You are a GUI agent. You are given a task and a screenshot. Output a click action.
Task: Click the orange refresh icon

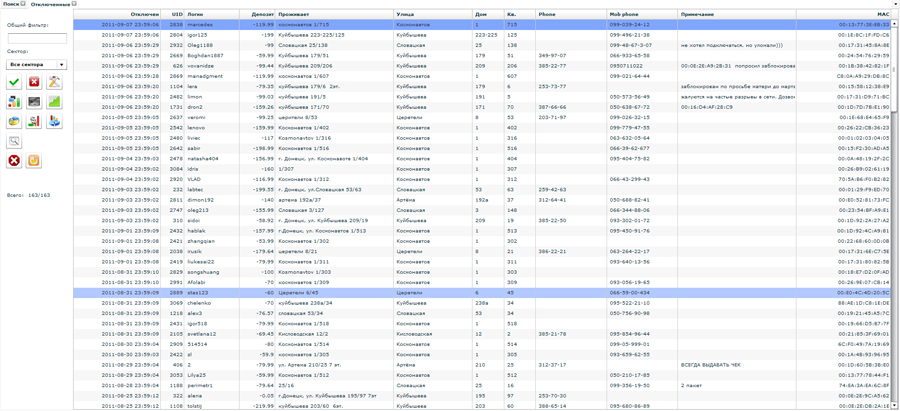[34, 160]
